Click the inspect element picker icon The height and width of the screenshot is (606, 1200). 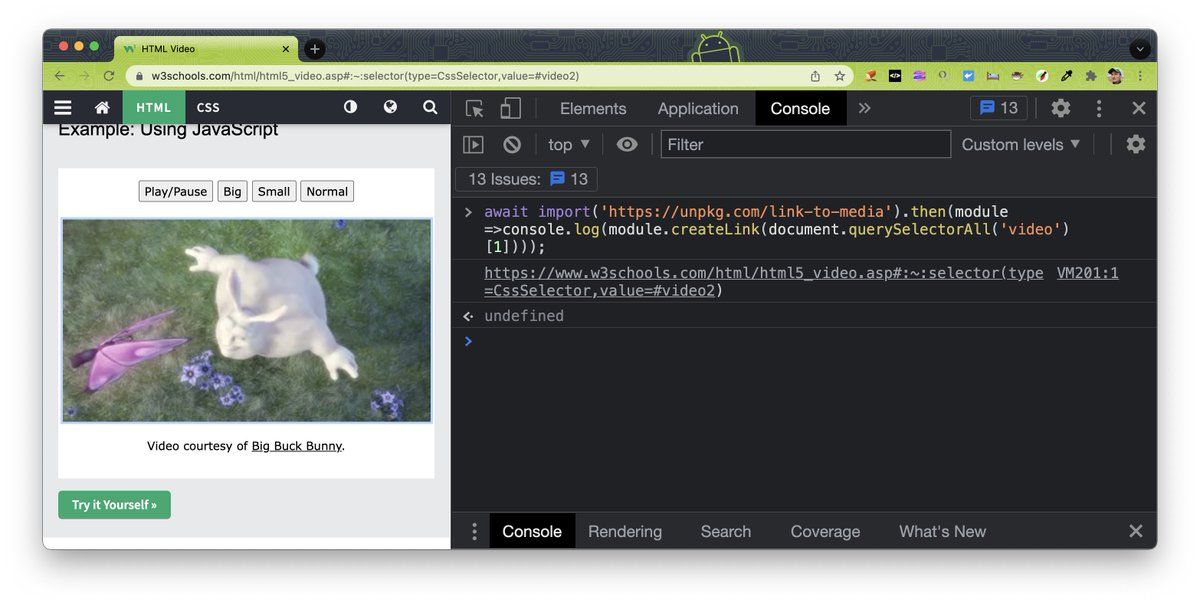pos(475,108)
